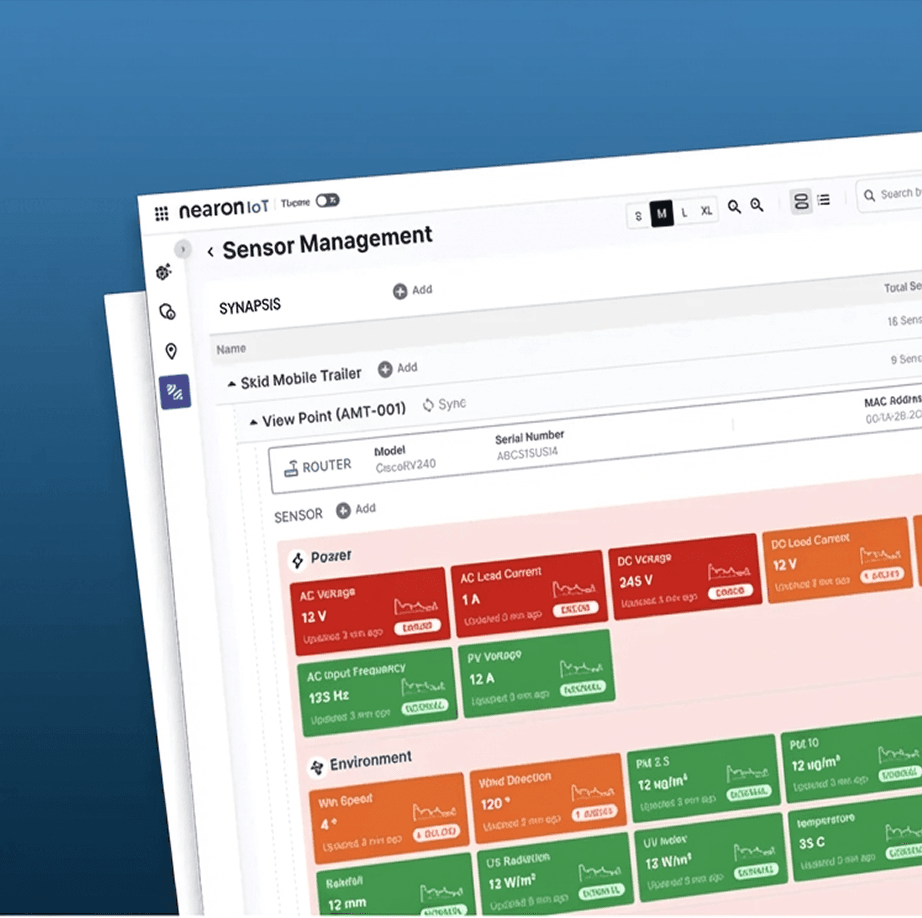Switch to card view layout
The width and height of the screenshot is (922, 918).
[x=800, y=202]
